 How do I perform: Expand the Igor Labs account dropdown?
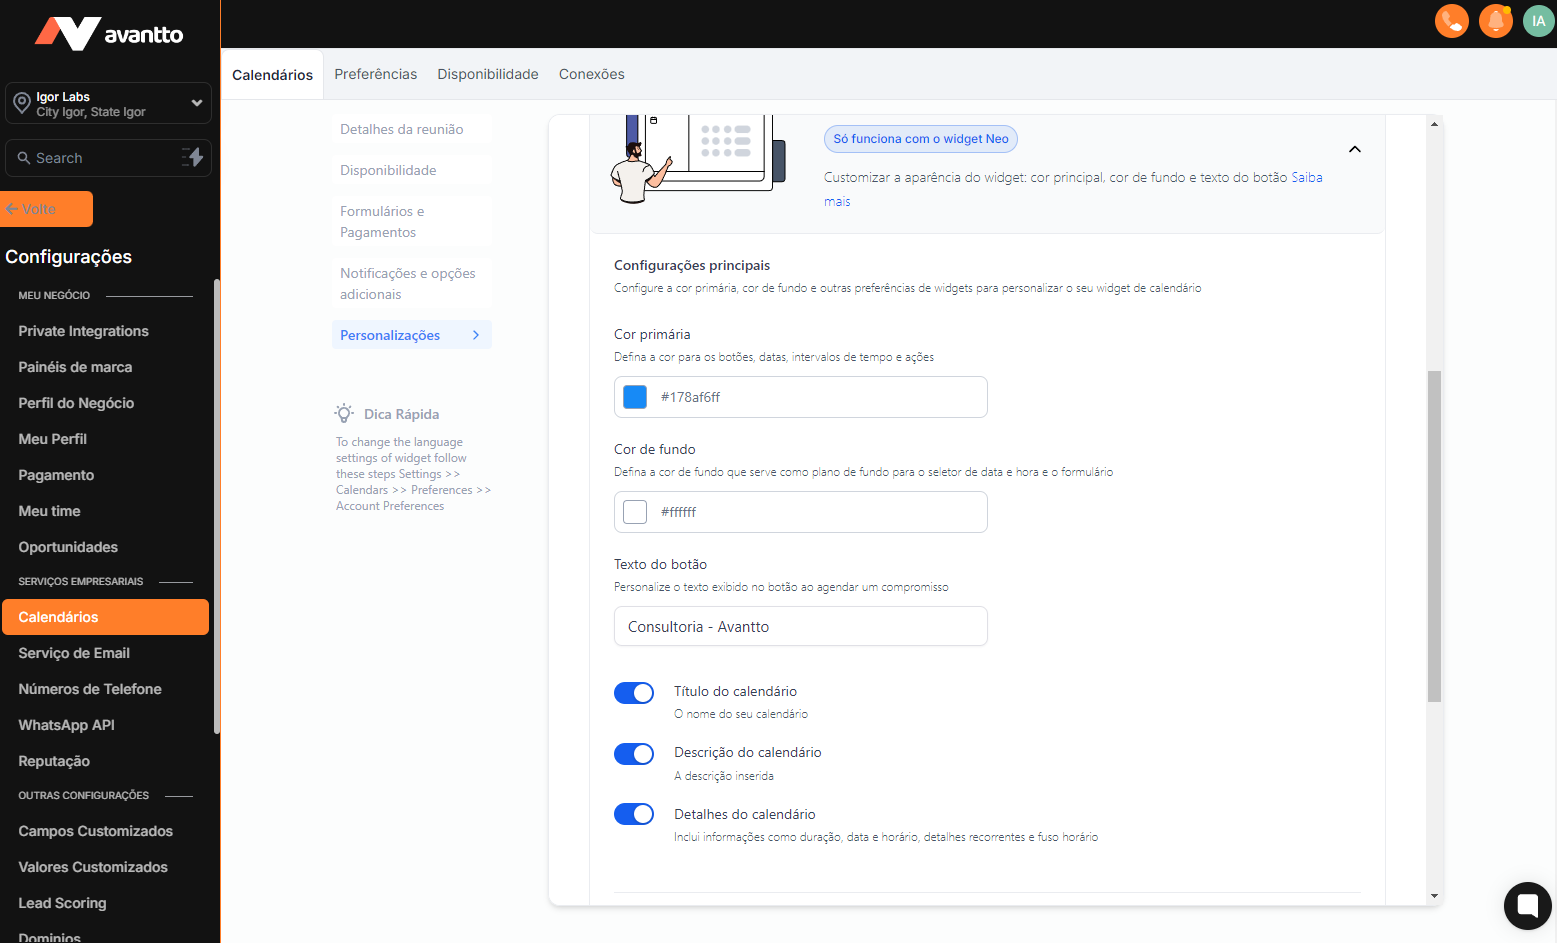click(197, 103)
